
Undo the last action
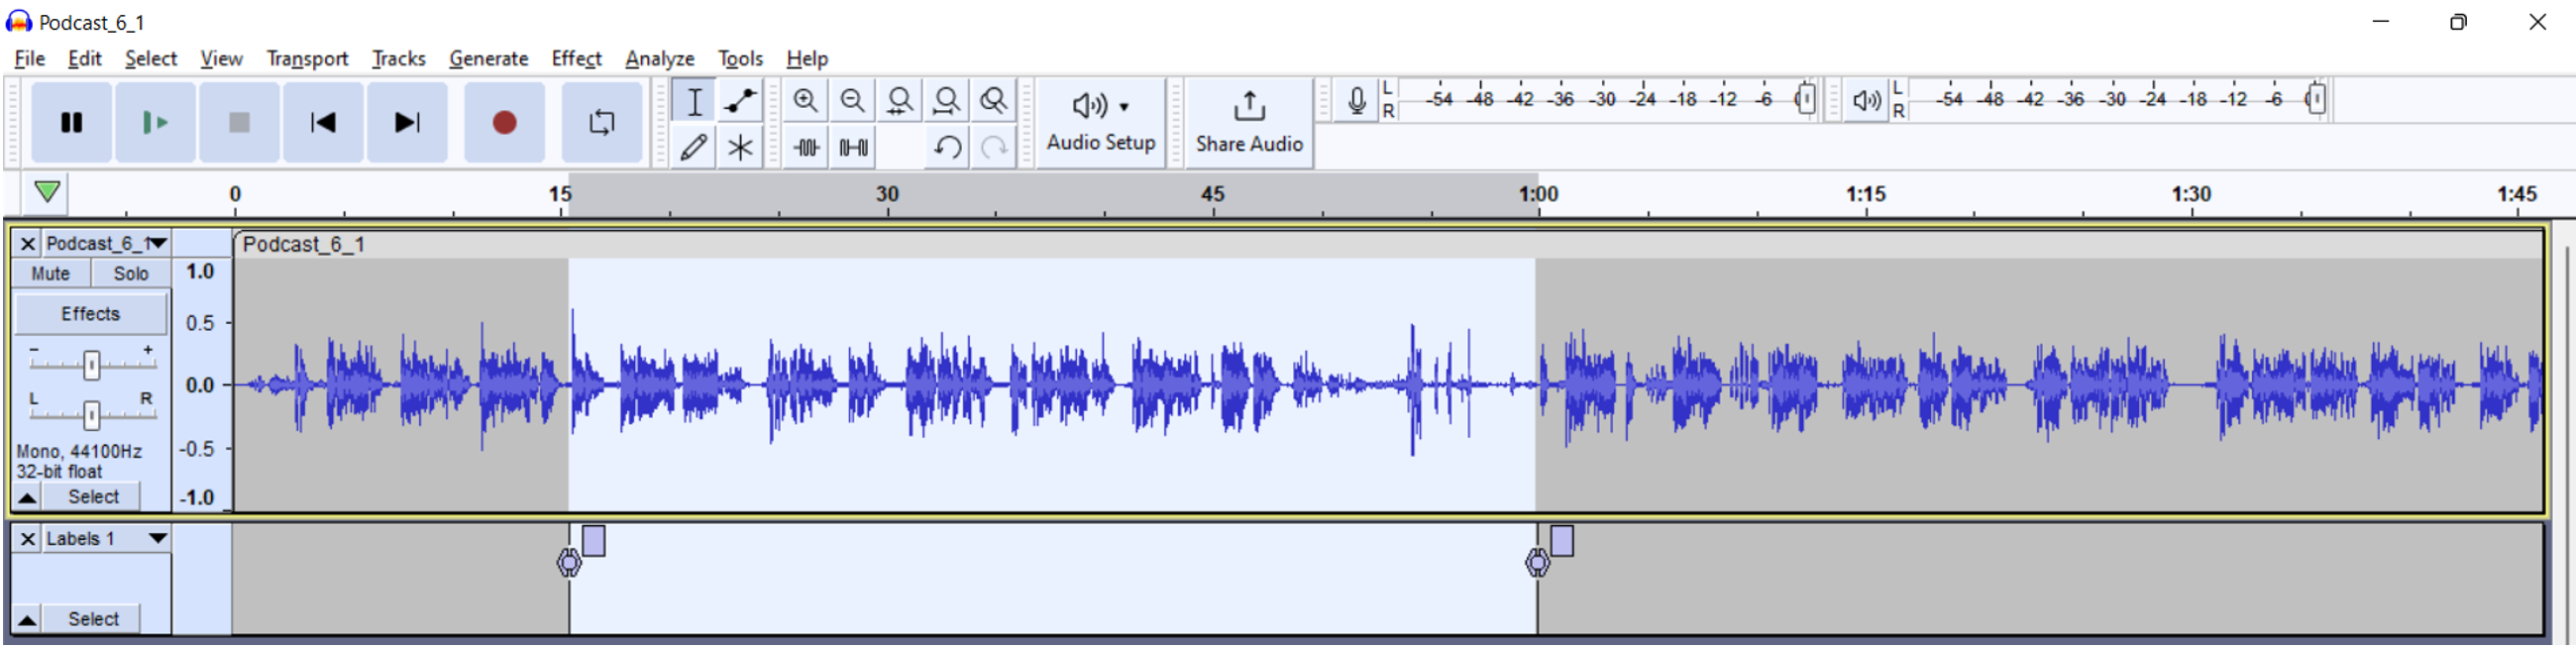[x=947, y=147]
